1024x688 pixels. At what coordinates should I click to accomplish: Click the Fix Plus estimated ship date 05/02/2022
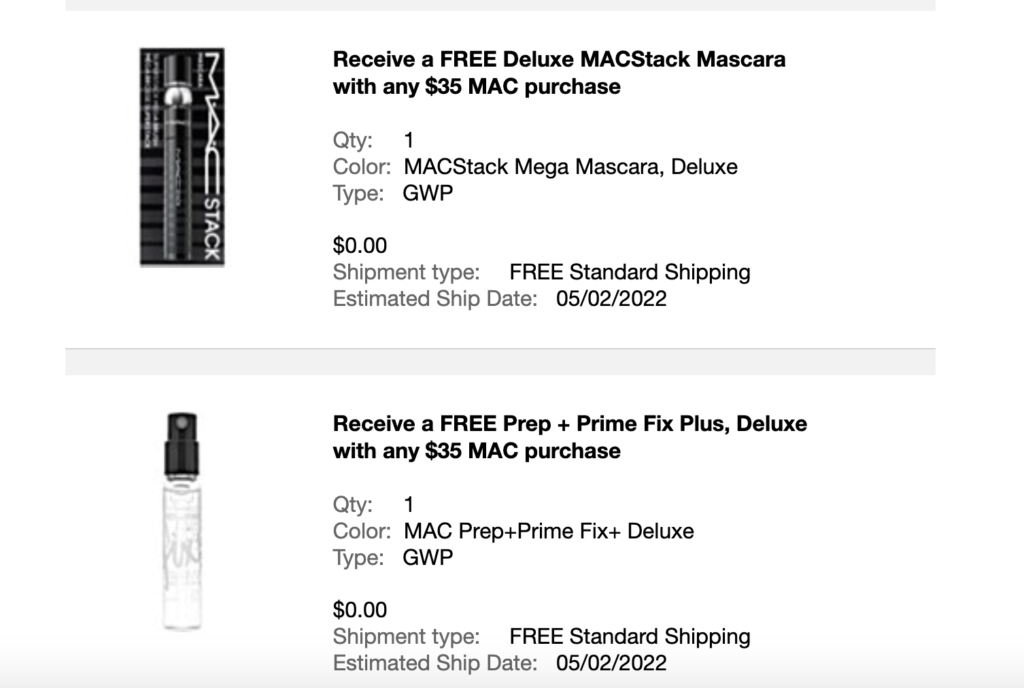[x=611, y=663]
